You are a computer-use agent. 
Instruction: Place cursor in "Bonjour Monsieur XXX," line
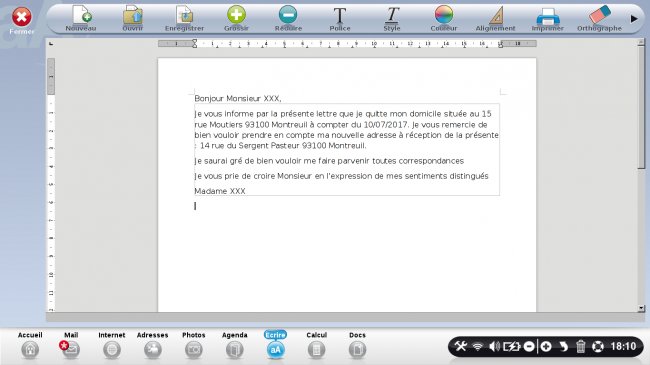(238, 98)
